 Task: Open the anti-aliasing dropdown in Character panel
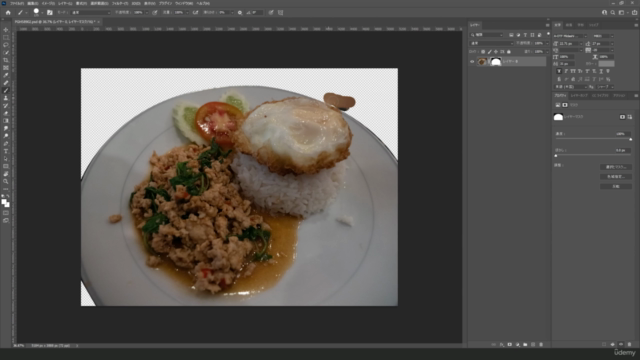(x=605, y=87)
